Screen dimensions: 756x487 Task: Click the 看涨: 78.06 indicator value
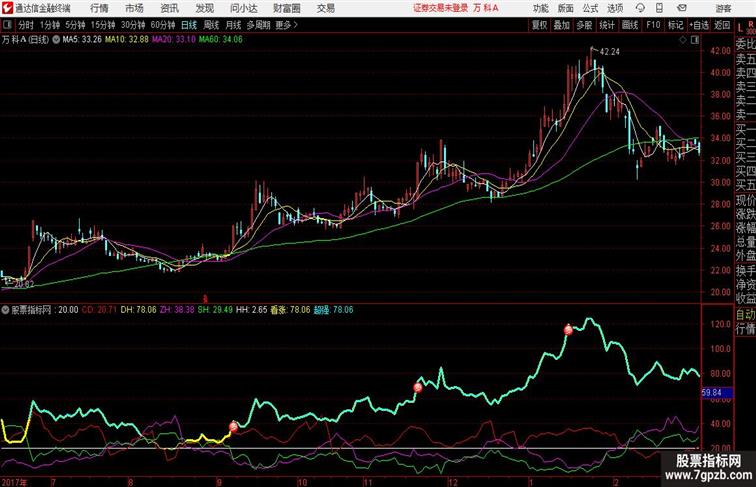pos(290,310)
